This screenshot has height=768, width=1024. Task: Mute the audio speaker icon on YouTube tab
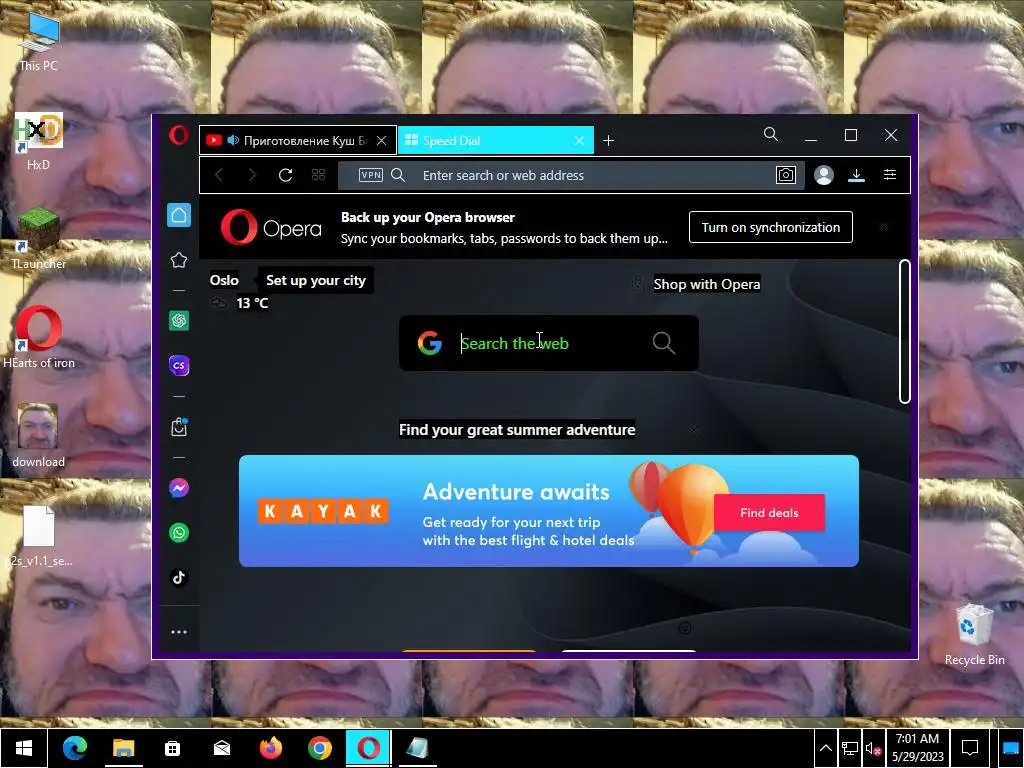(x=233, y=140)
